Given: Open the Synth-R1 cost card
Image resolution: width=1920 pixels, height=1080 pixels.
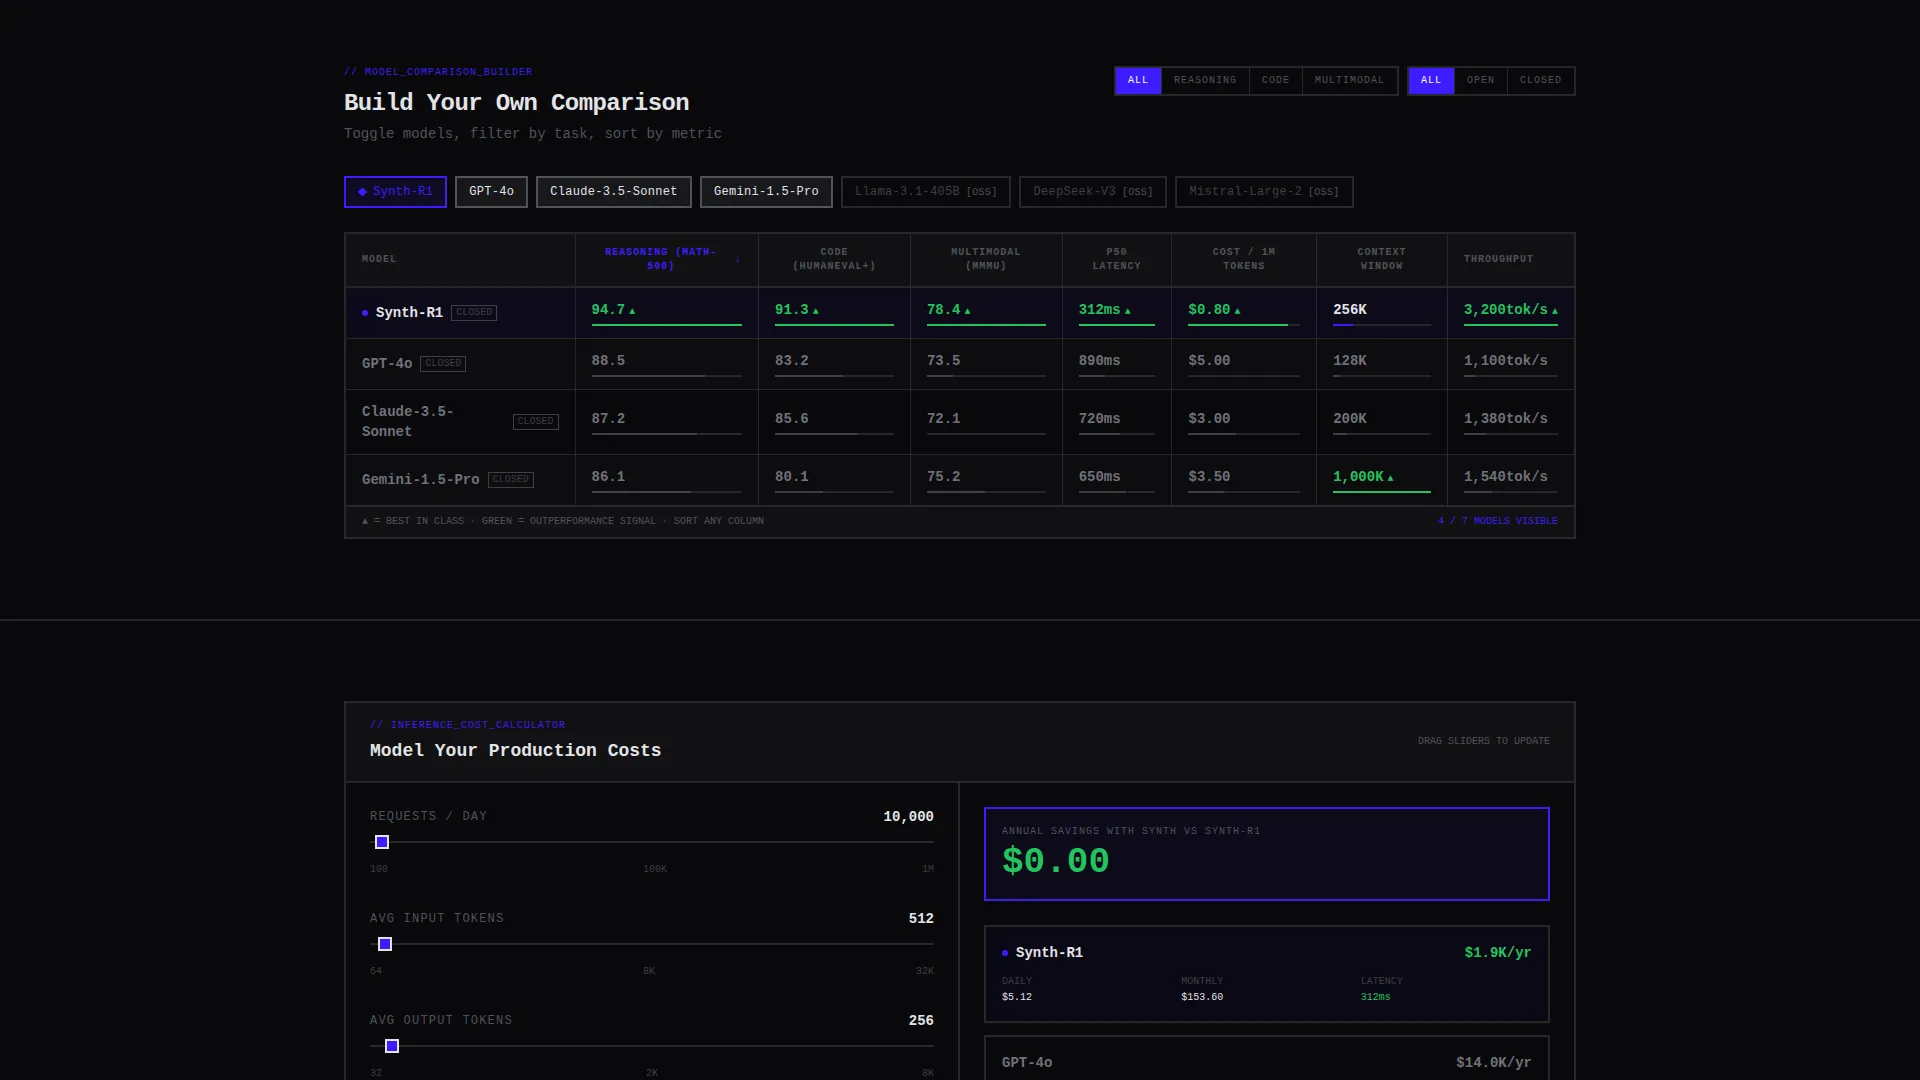Looking at the screenshot, I should point(1267,974).
